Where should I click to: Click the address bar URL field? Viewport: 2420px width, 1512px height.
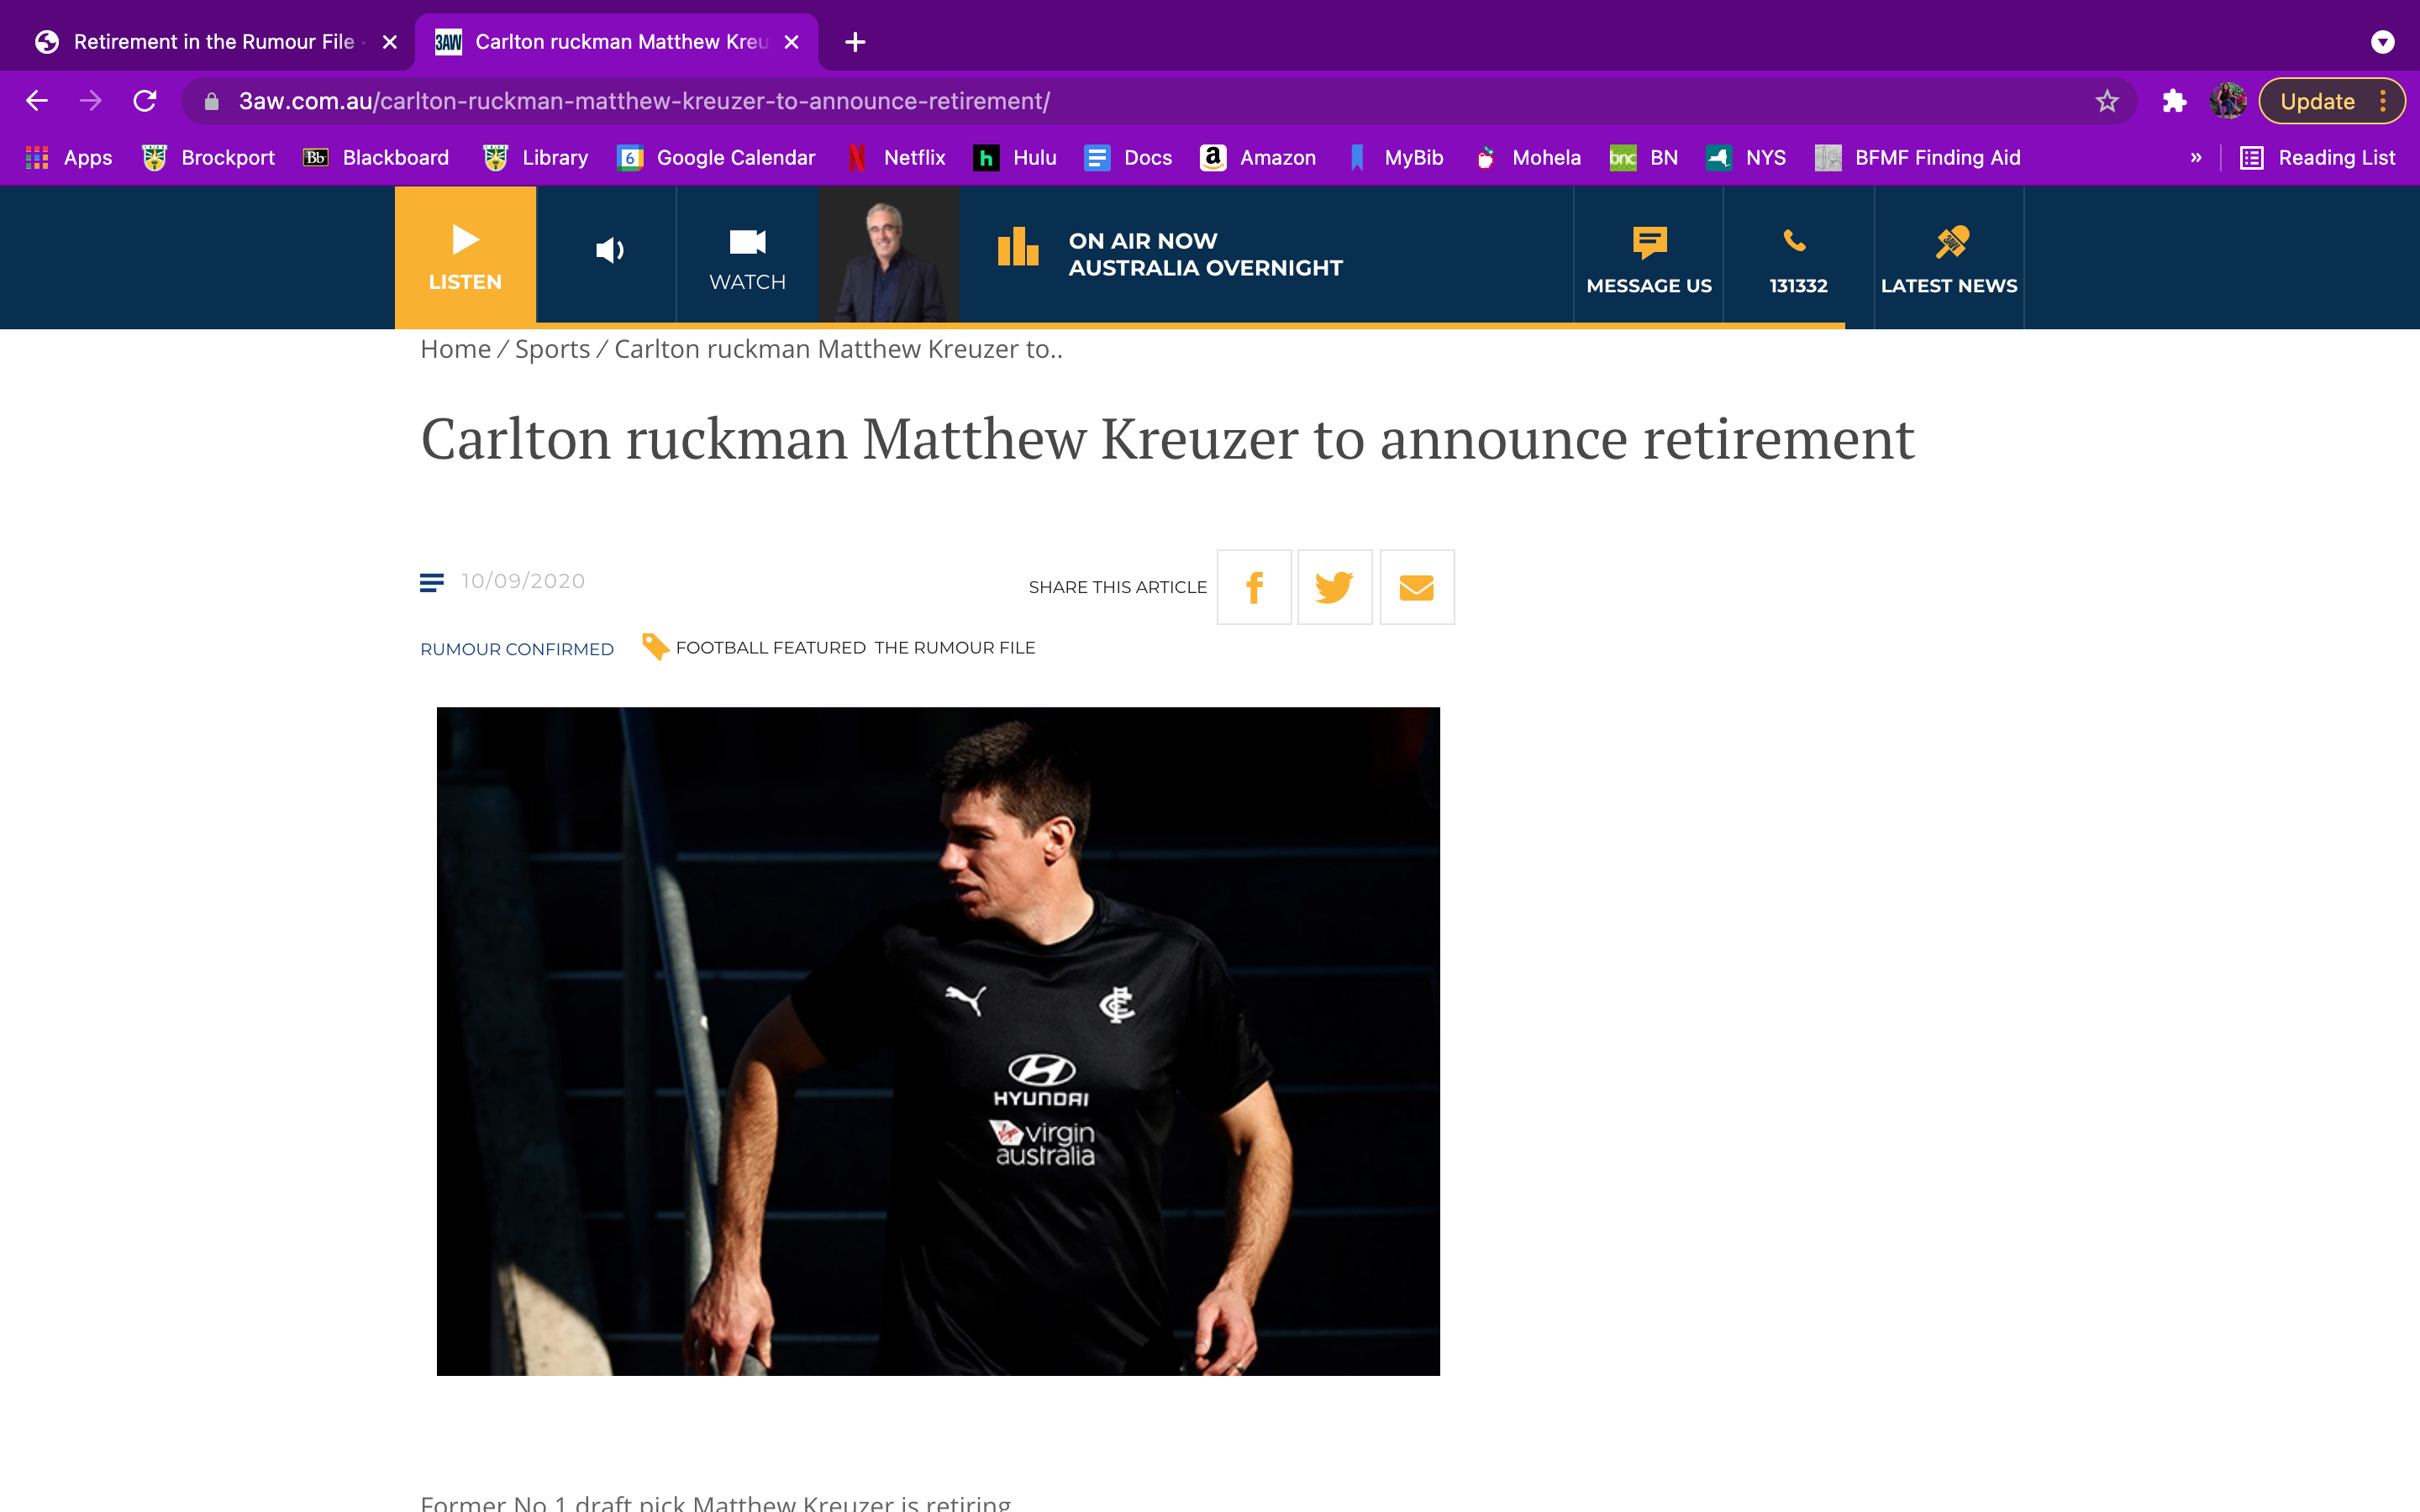coord(1100,101)
